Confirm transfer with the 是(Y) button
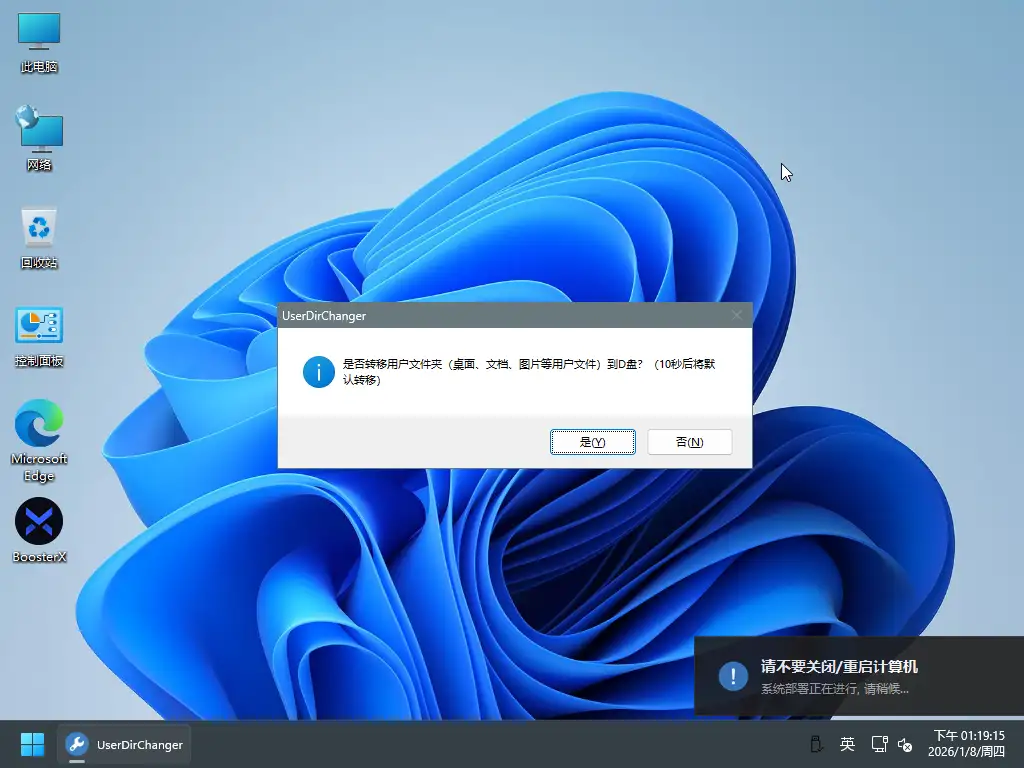Image resolution: width=1024 pixels, height=768 pixels. pos(592,442)
